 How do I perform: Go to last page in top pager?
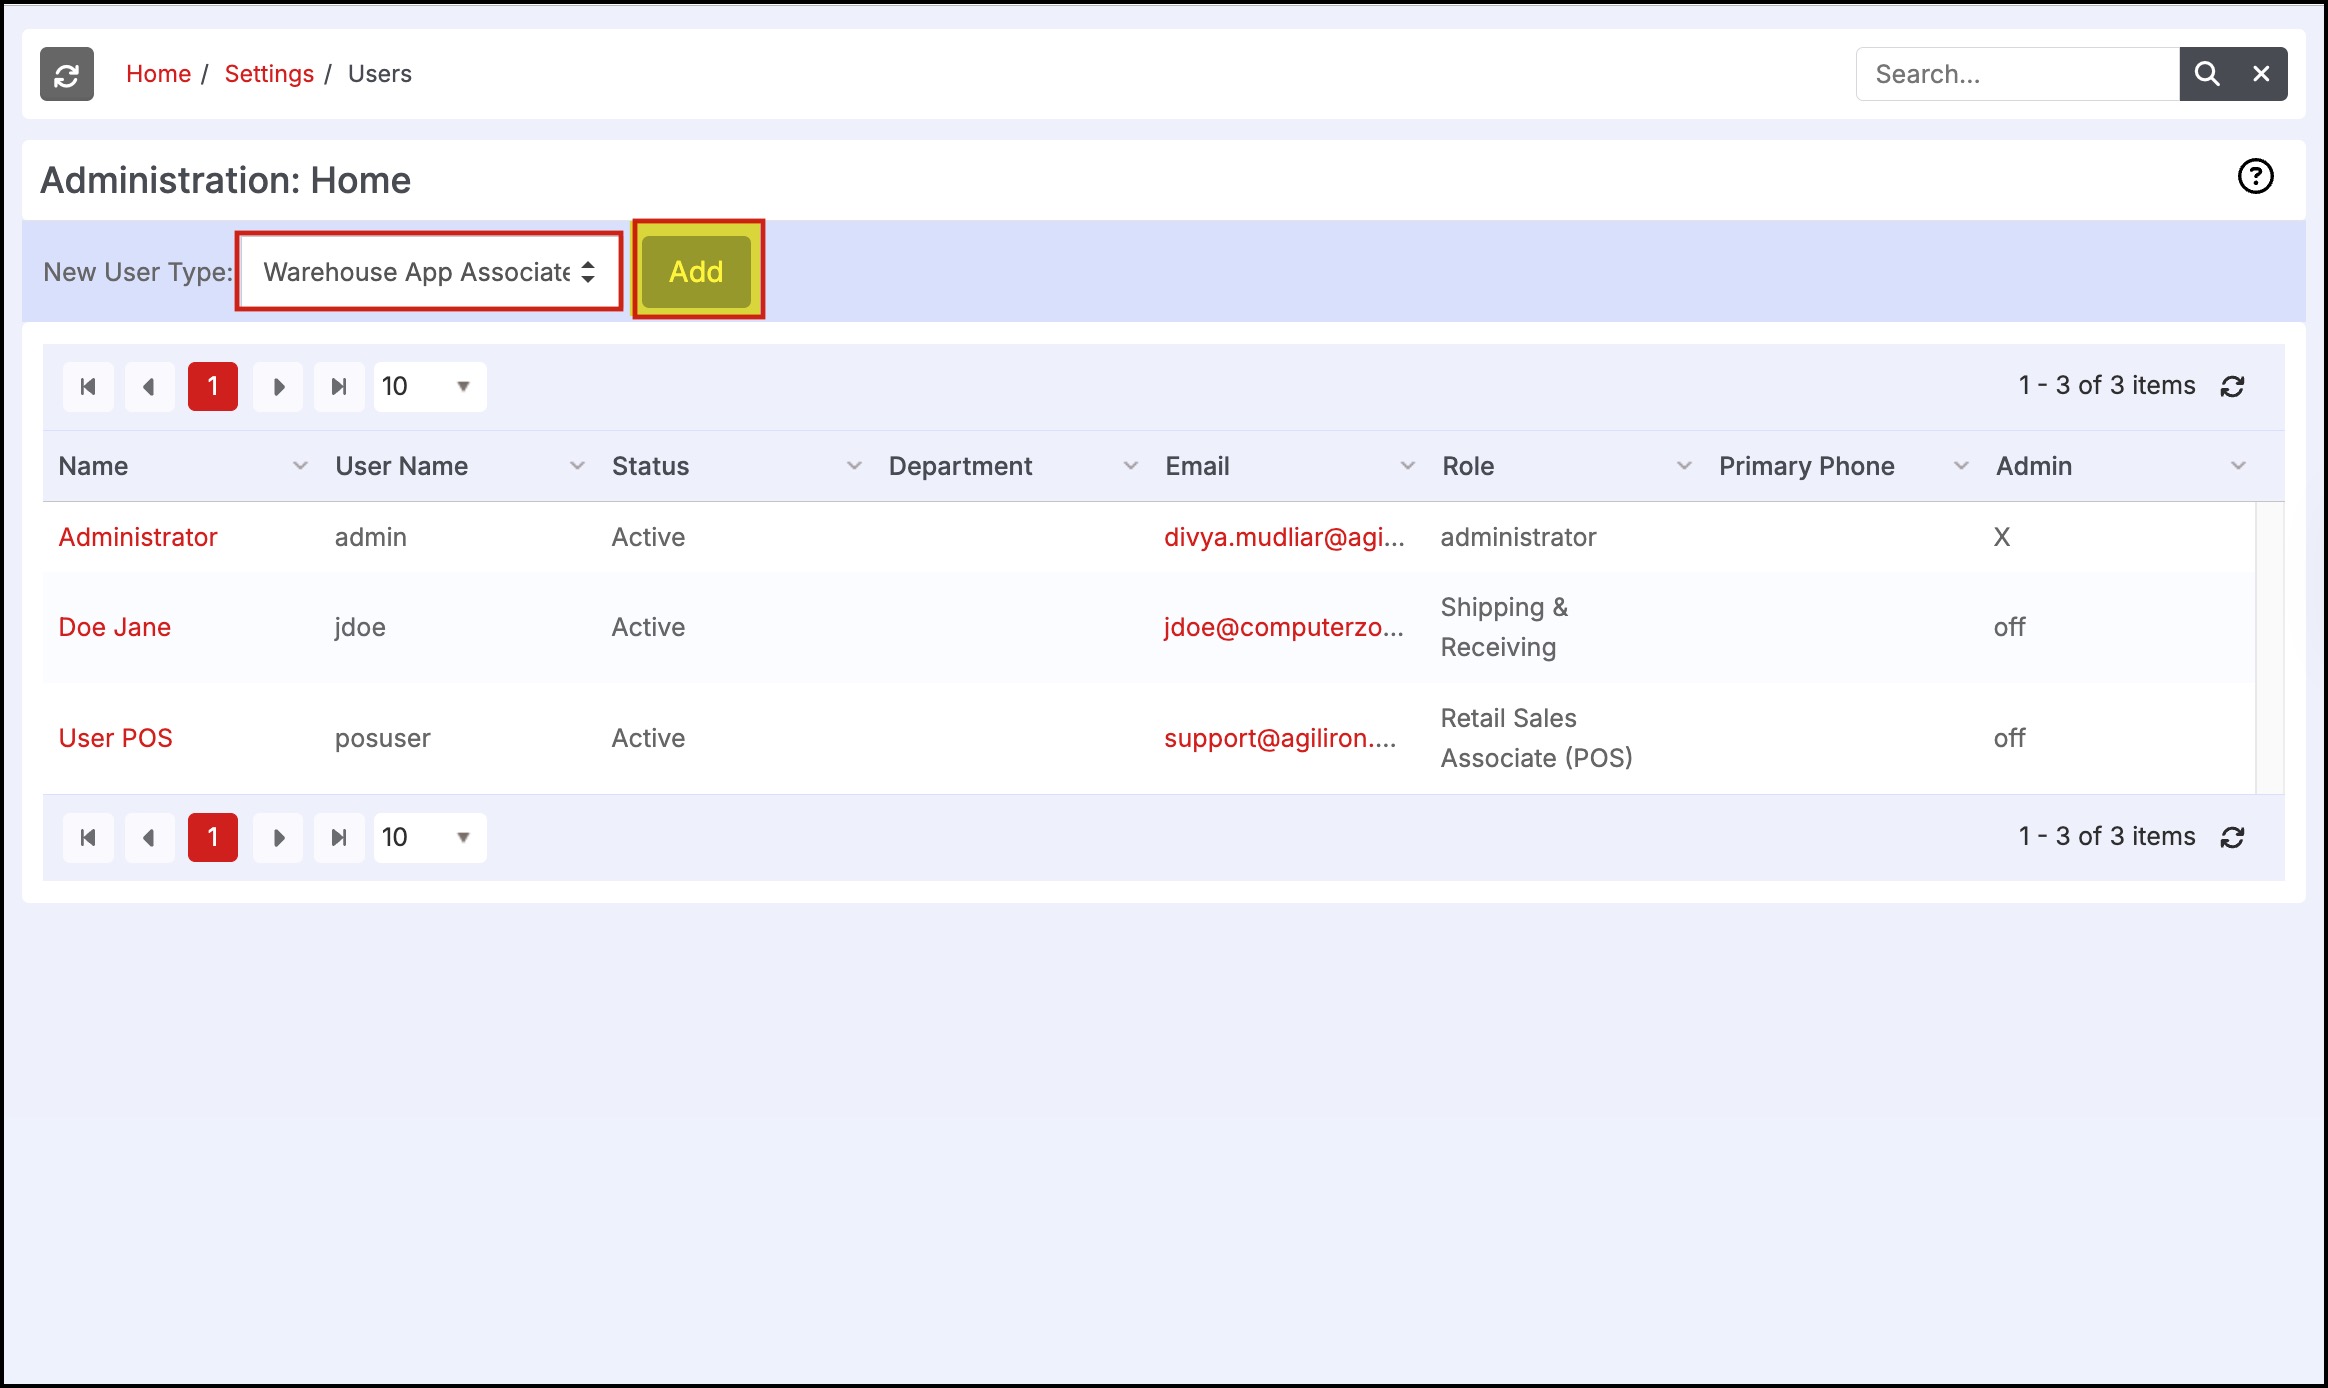point(339,387)
